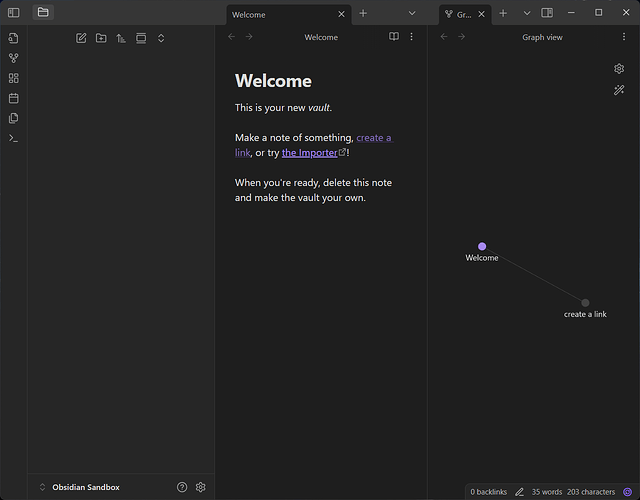
Task: Start timelapse animation wand icon
Action: point(619,90)
